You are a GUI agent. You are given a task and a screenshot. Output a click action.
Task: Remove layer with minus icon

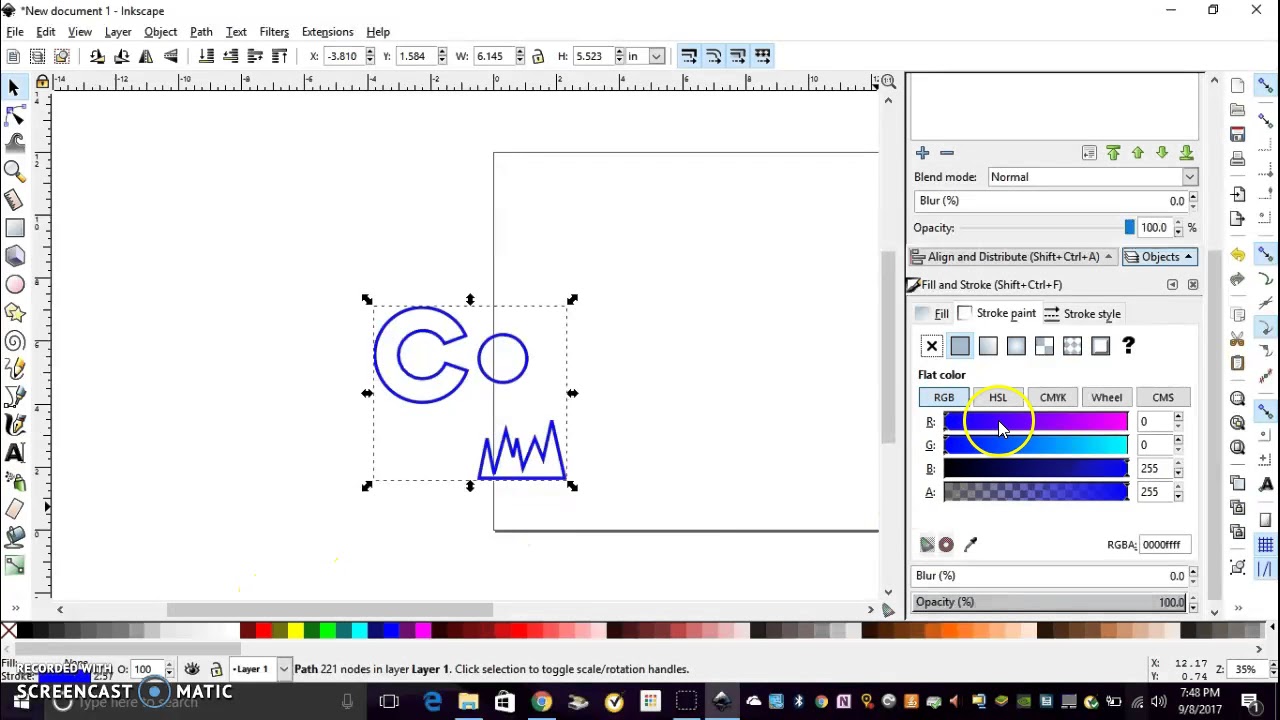[947, 153]
